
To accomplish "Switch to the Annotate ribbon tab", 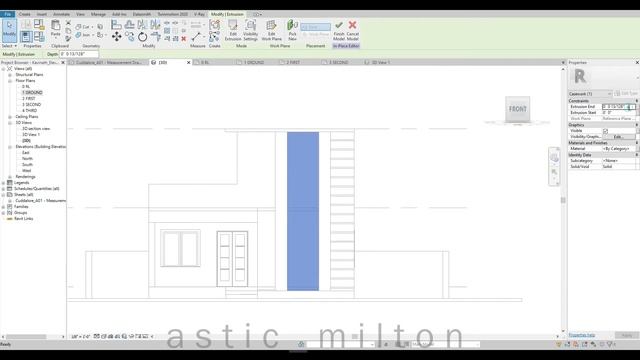I will [61, 14].
